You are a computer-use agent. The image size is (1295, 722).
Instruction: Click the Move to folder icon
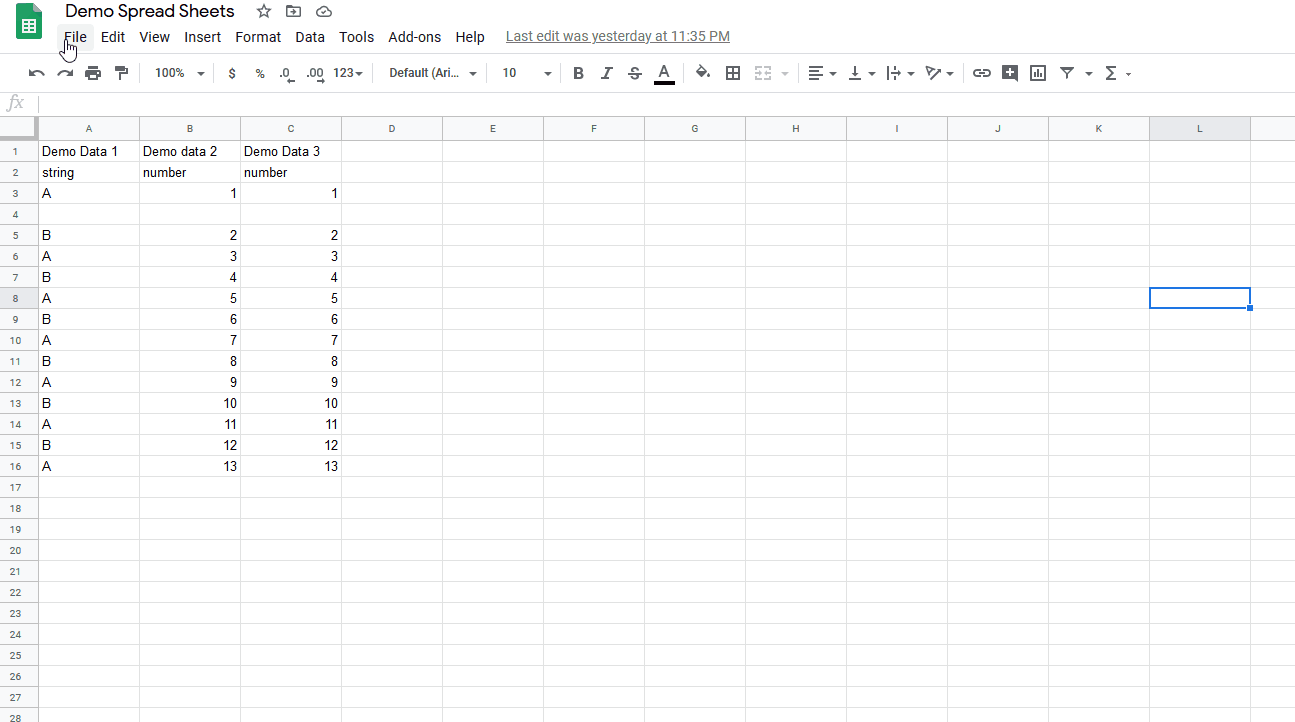pyautogui.click(x=293, y=11)
